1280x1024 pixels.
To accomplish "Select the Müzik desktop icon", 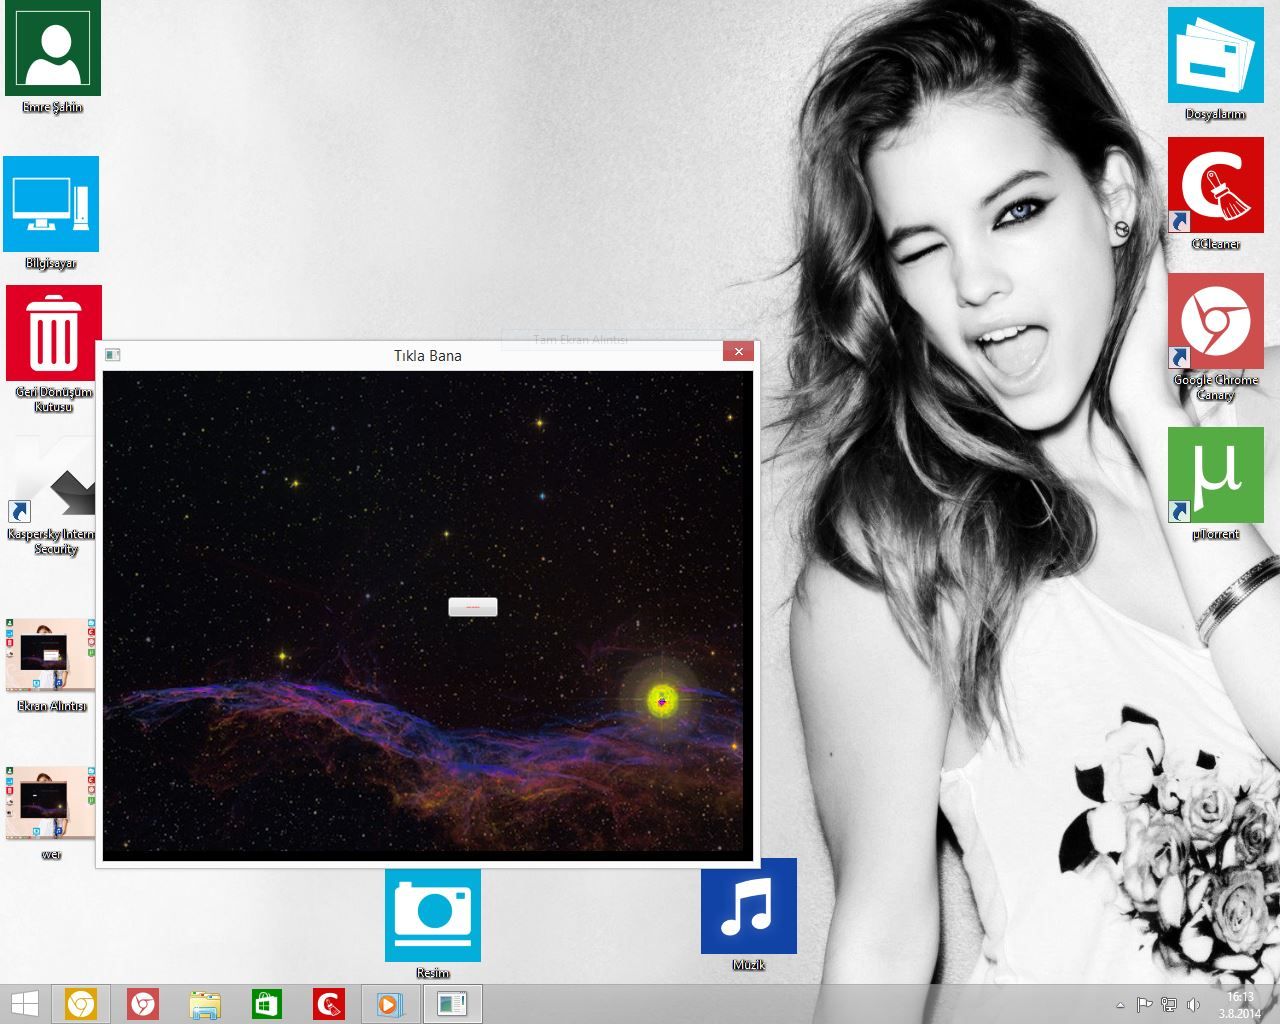I will point(749,906).
